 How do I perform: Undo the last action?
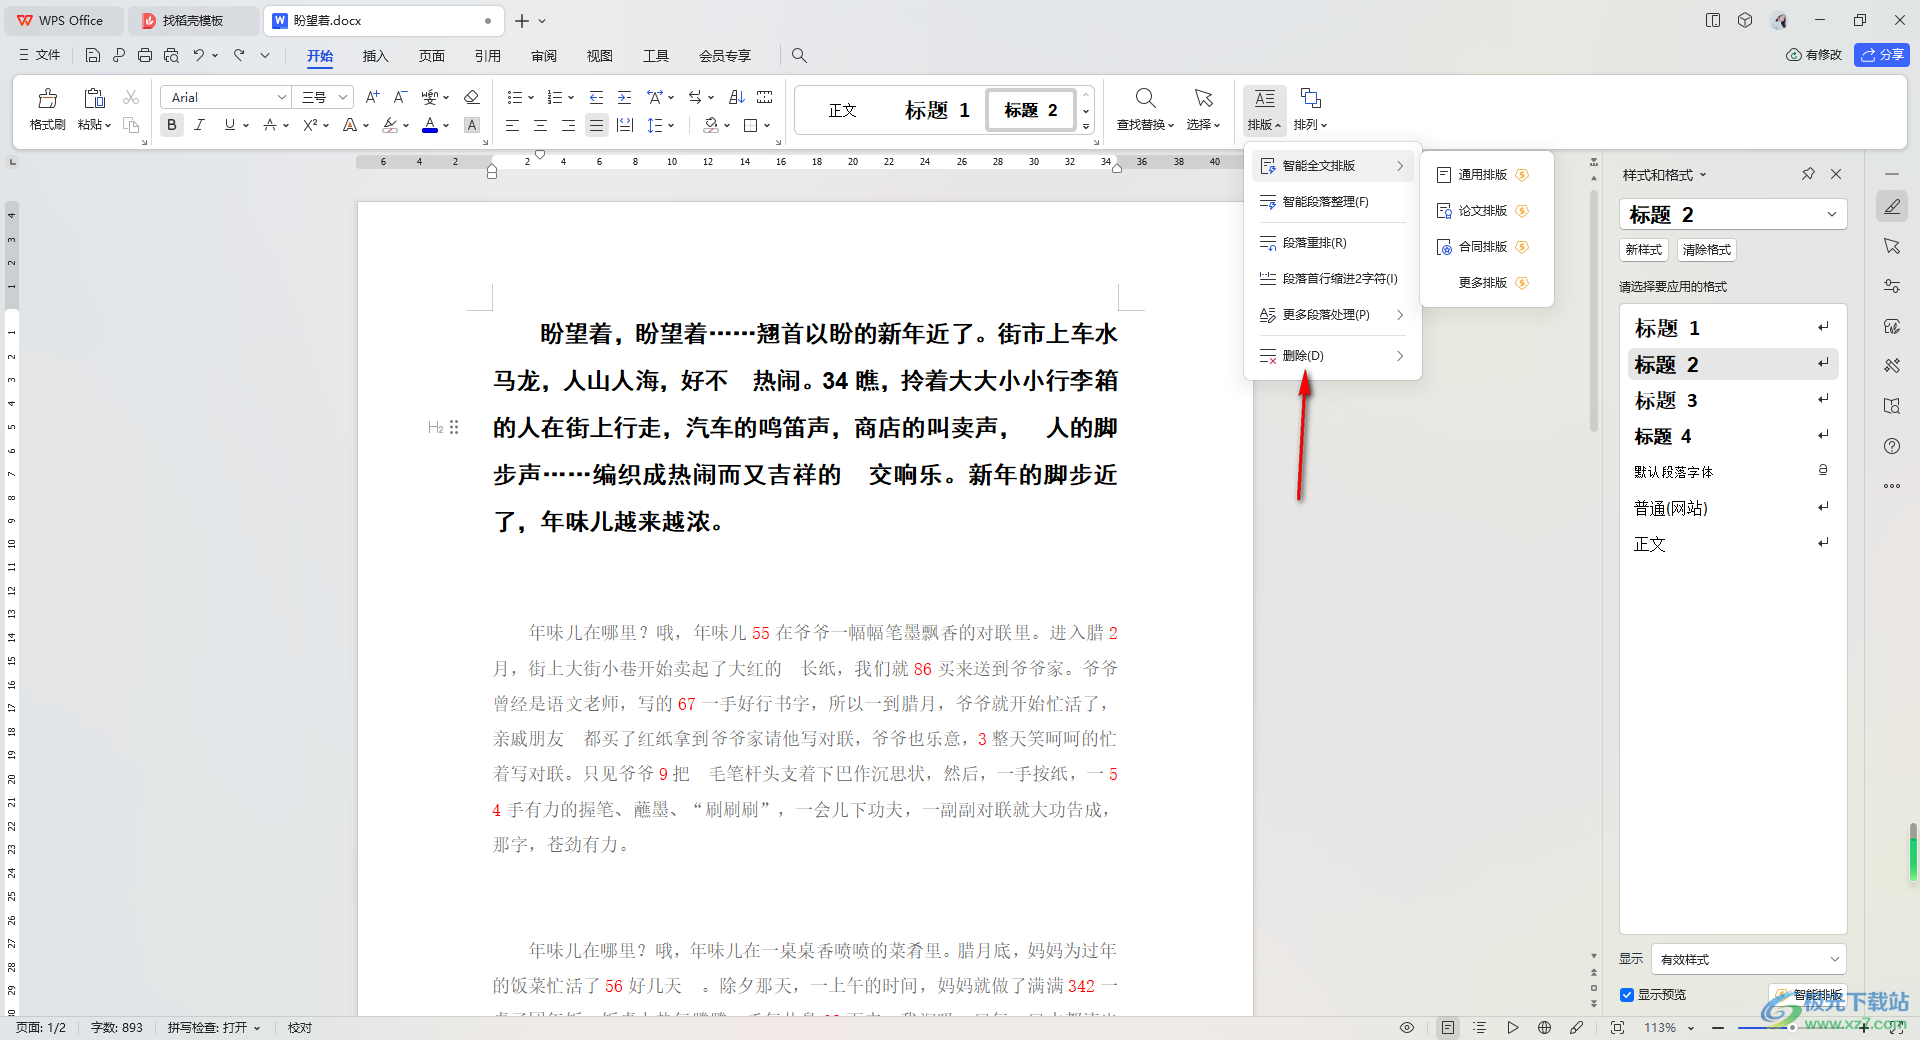click(199, 55)
